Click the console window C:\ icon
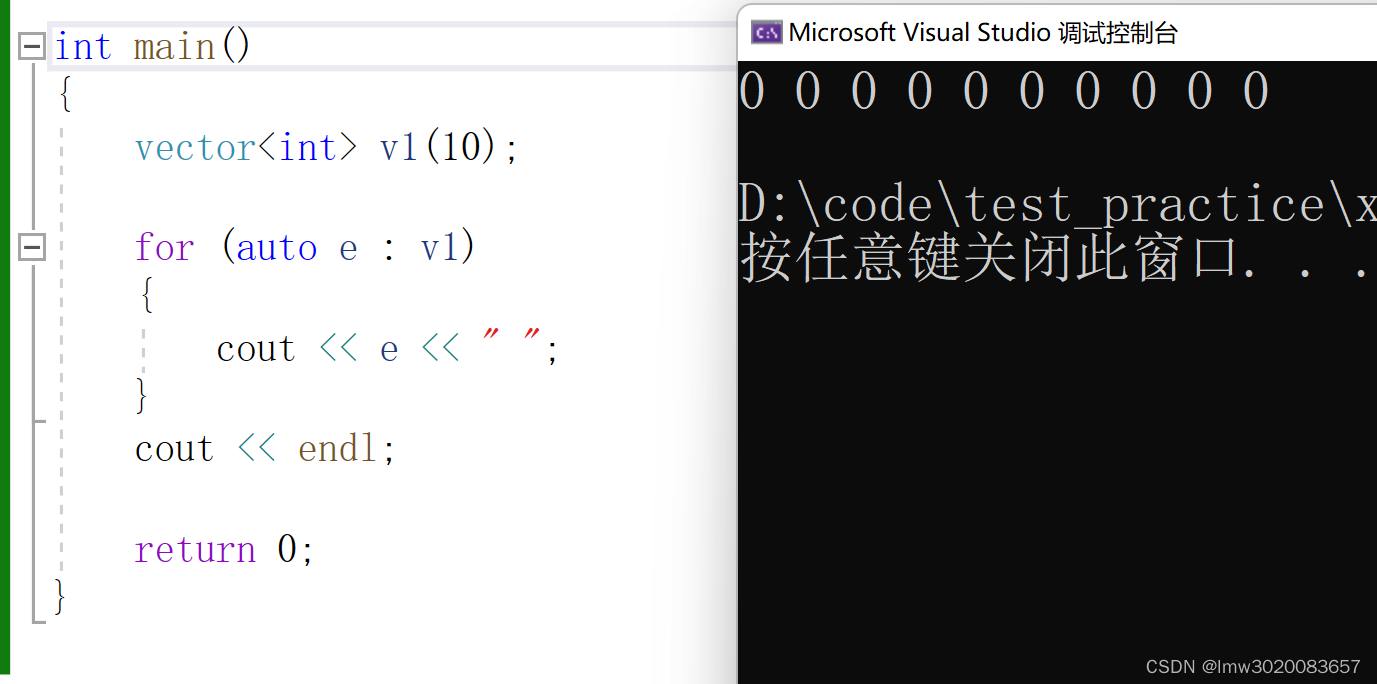The image size is (1377, 684). [x=765, y=32]
